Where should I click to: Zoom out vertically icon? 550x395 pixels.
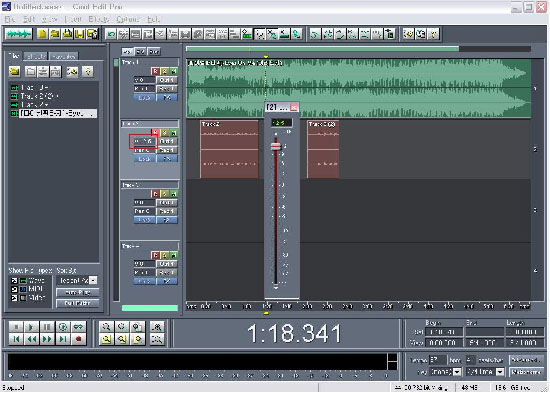coord(157,339)
